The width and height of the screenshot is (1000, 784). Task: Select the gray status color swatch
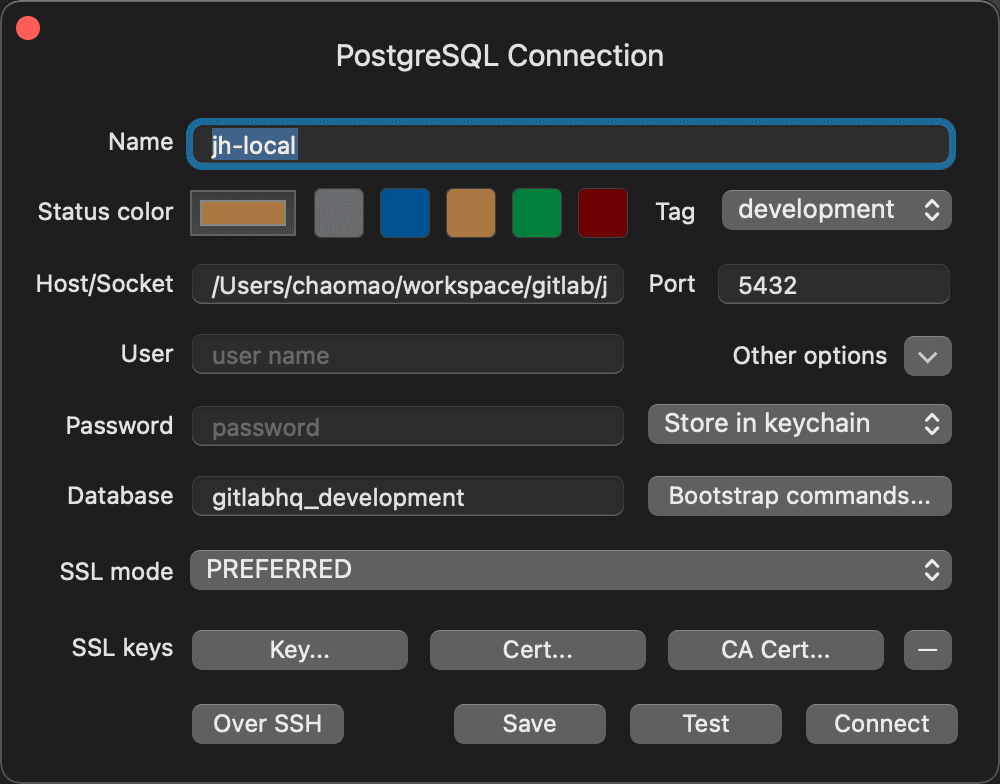coord(339,213)
